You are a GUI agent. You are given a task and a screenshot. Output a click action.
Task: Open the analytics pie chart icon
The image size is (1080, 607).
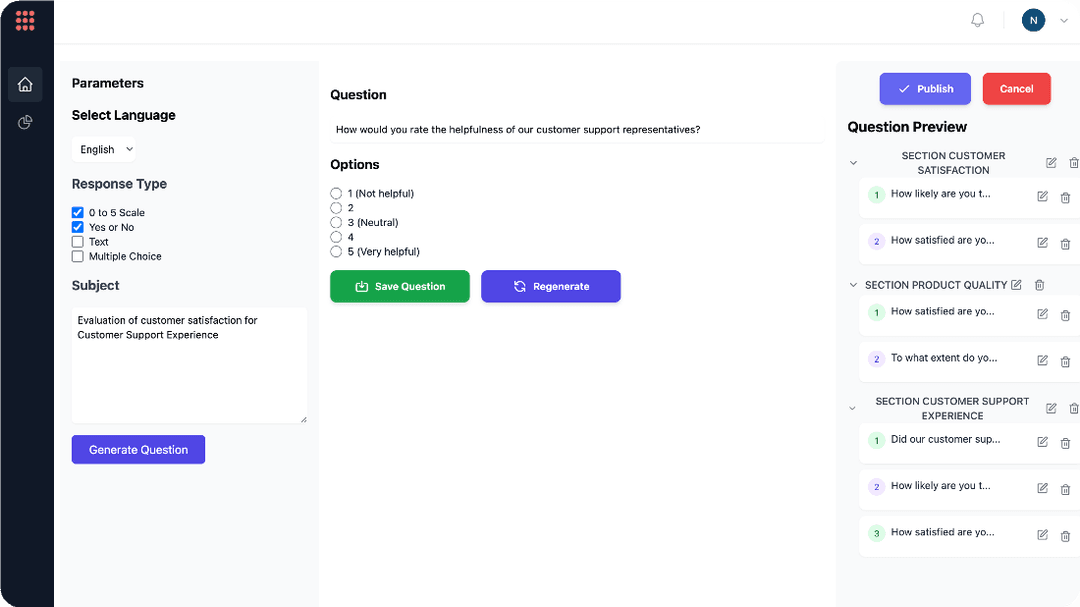coord(25,122)
